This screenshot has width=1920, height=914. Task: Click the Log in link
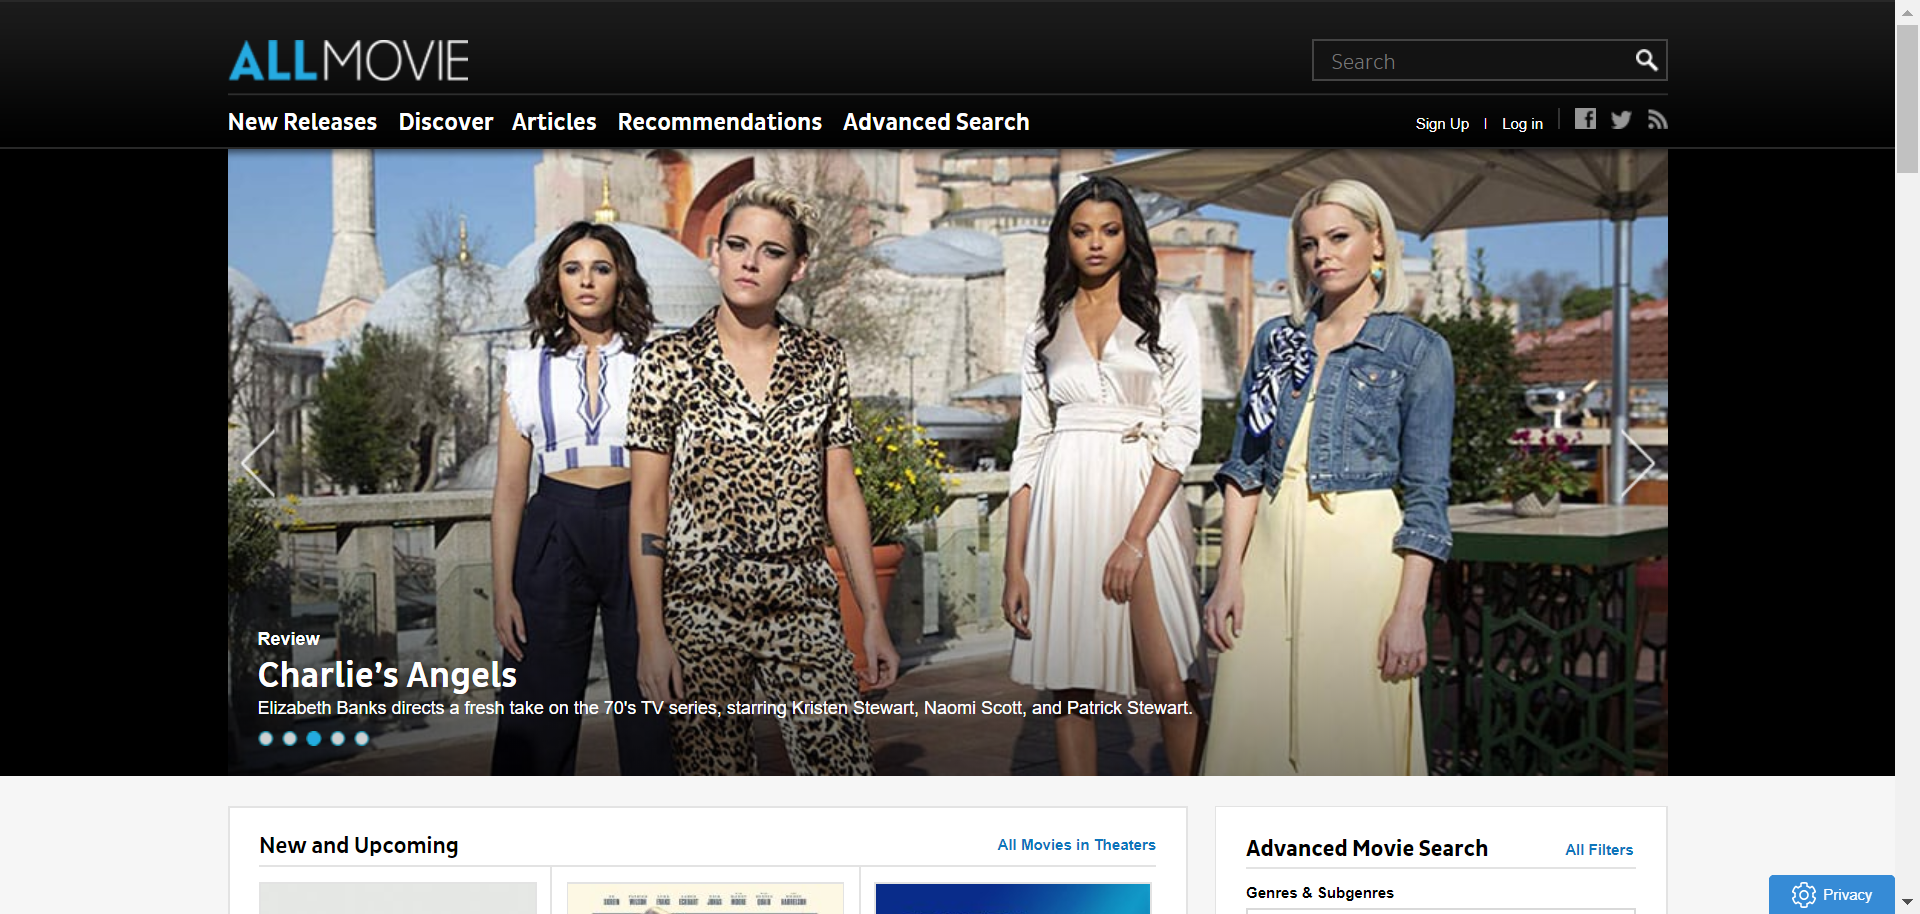pyautogui.click(x=1521, y=124)
